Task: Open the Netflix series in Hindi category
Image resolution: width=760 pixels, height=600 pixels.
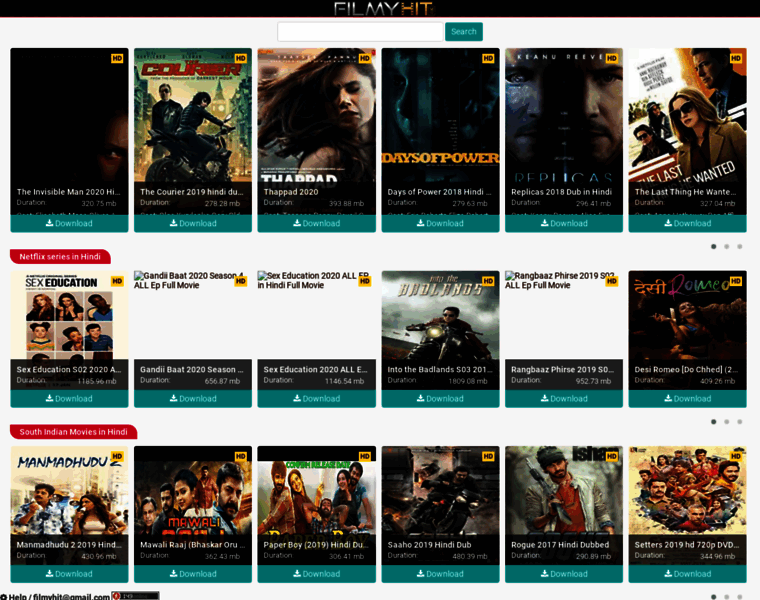Action: point(60,256)
